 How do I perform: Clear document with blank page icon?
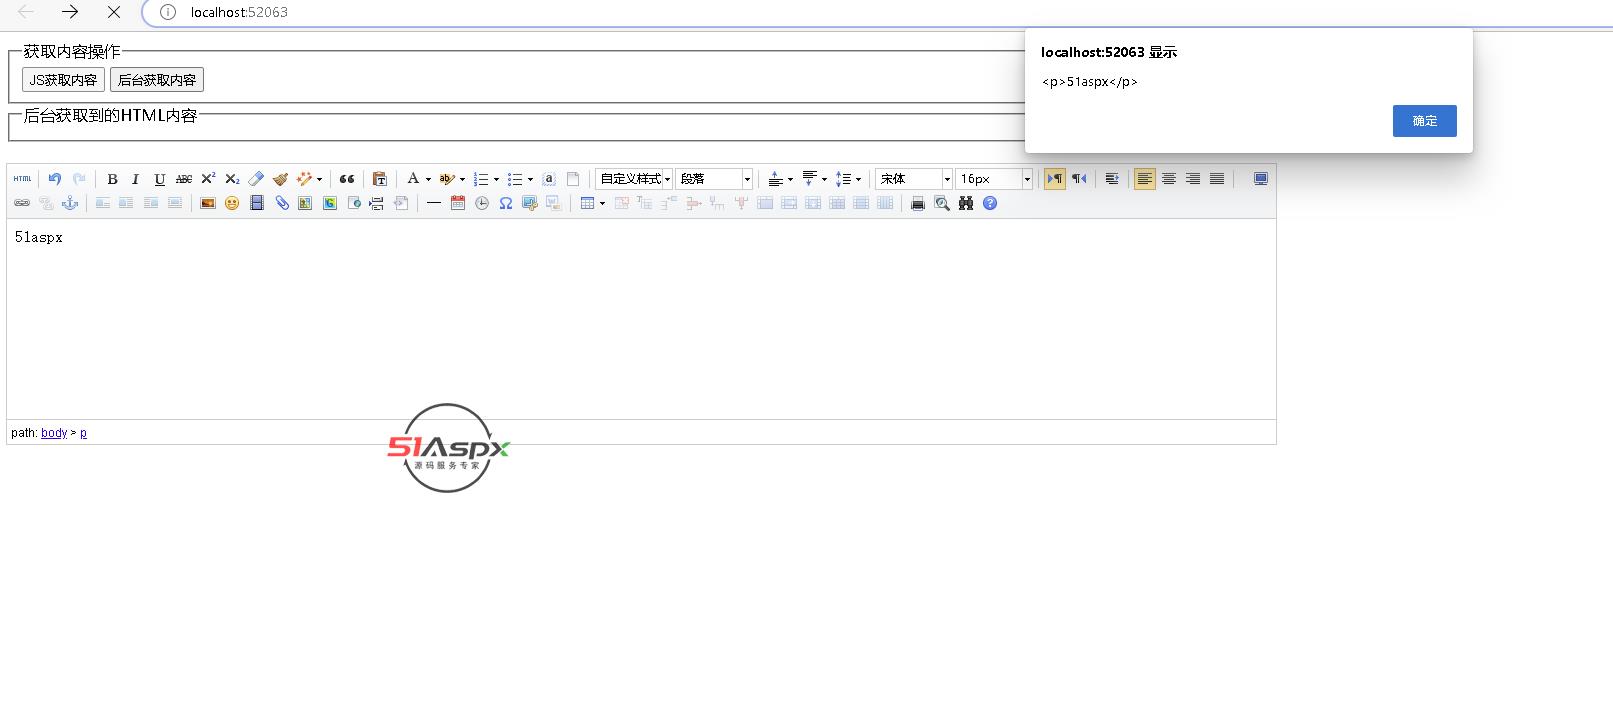(573, 179)
